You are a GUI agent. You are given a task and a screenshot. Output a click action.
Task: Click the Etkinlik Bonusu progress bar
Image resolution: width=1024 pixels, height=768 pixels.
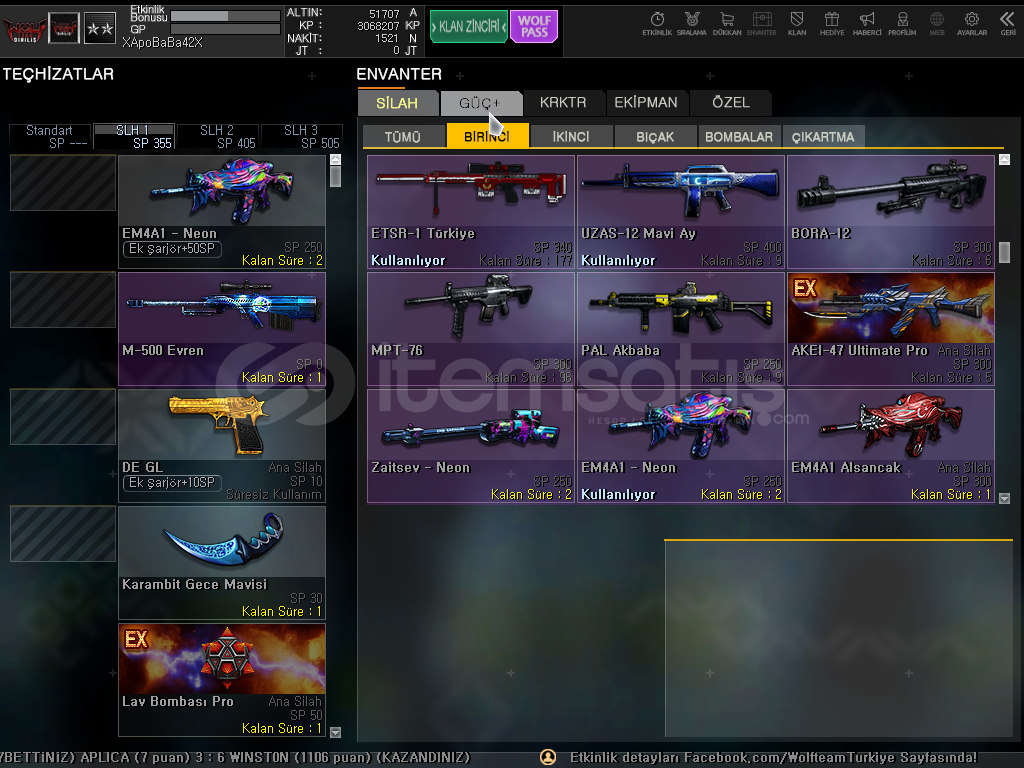coord(225,16)
